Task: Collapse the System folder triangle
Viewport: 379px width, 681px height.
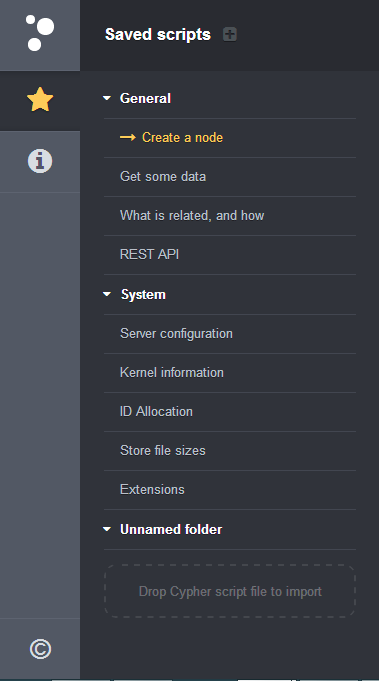Action: pos(107,294)
